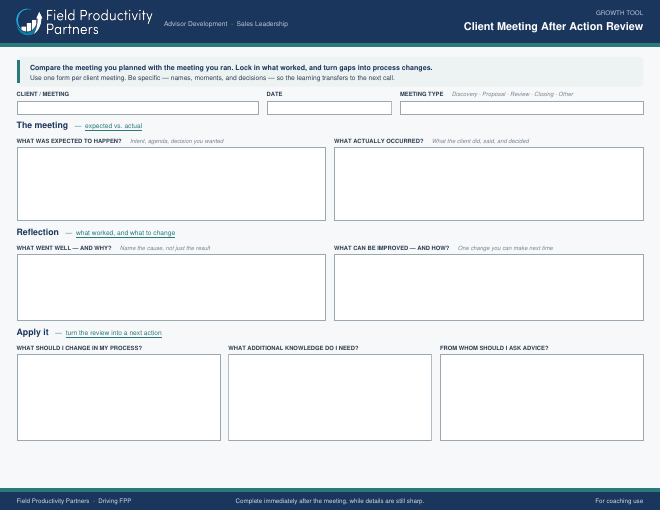Viewport: 660px width, 510px height.
Task: Click the 'WHAT ADDITIONAL KNOWLEDGE DO I NEED?' label
Action: click(x=293, y=348)
